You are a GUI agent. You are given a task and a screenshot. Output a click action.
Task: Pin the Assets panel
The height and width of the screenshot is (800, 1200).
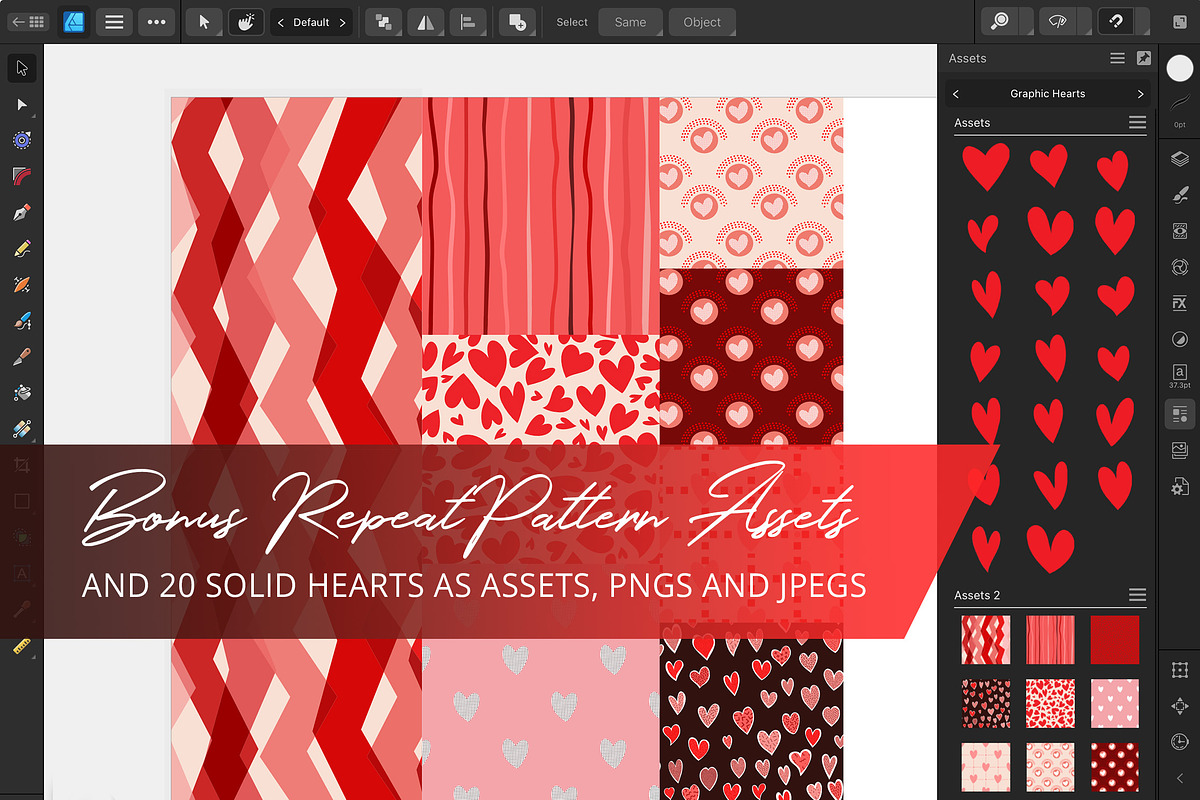[x=1143, y=58]
